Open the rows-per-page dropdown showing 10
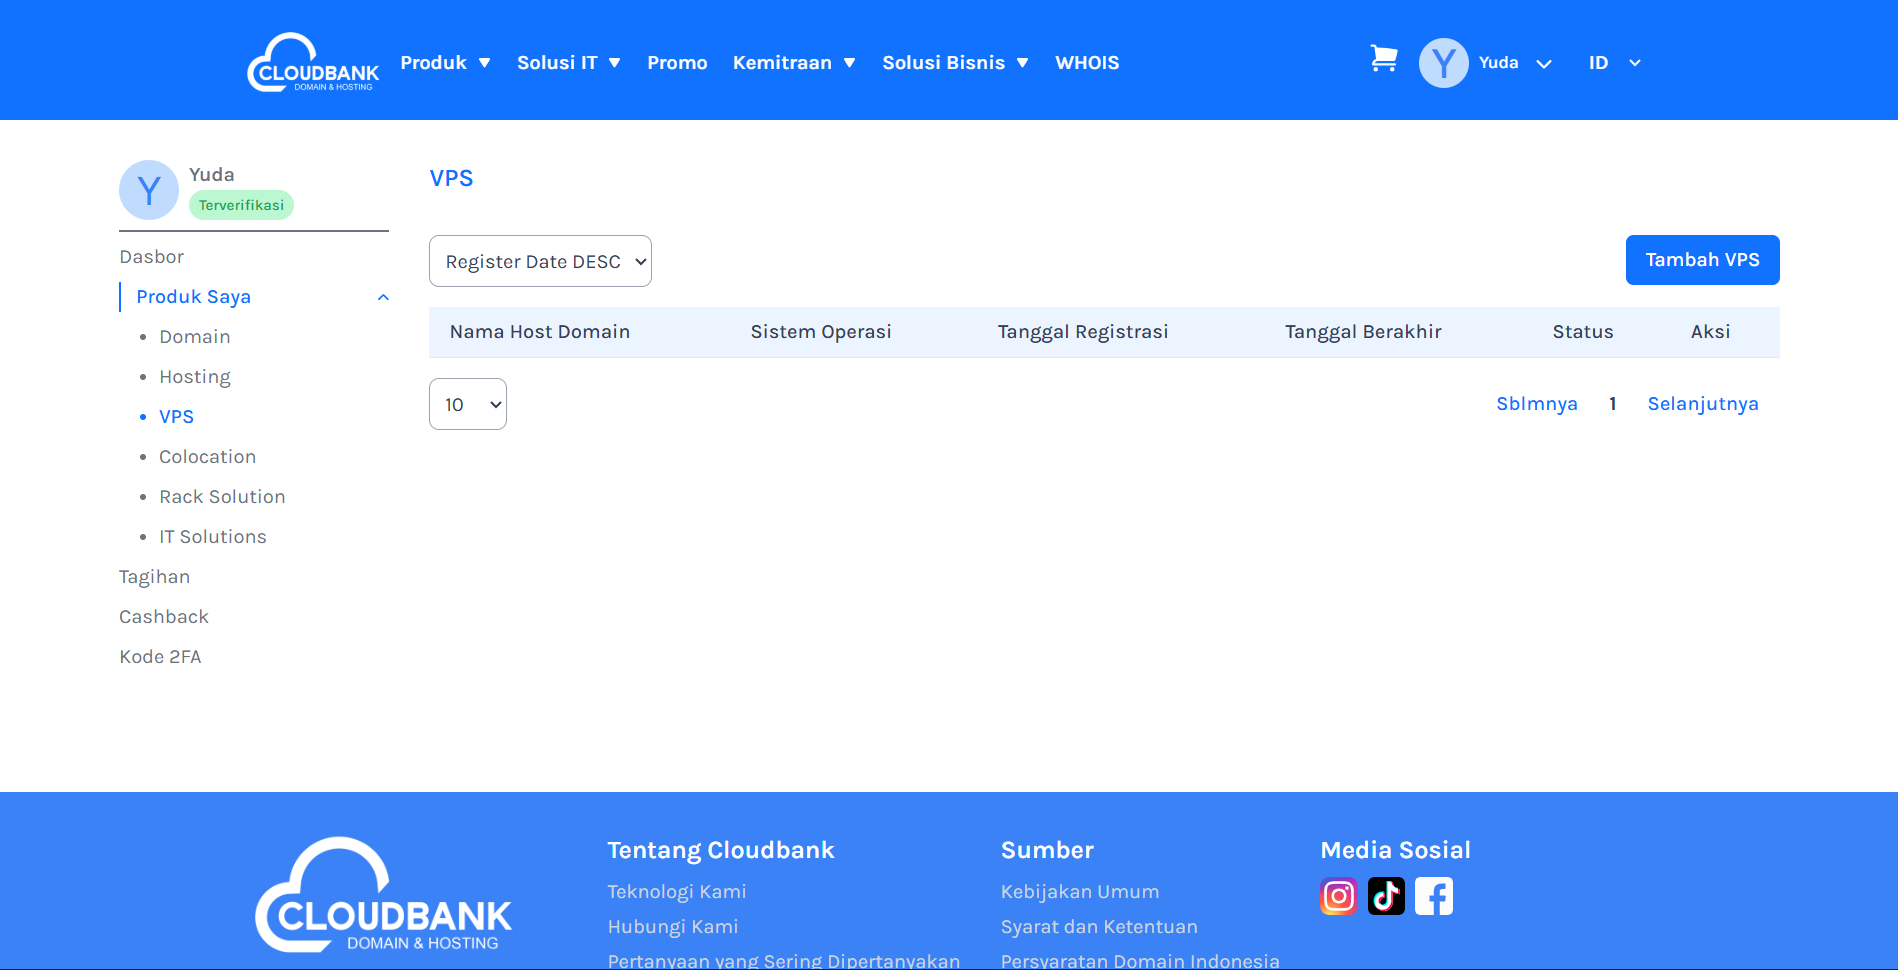The image size is (1898, 970). (x=468, y=404)
